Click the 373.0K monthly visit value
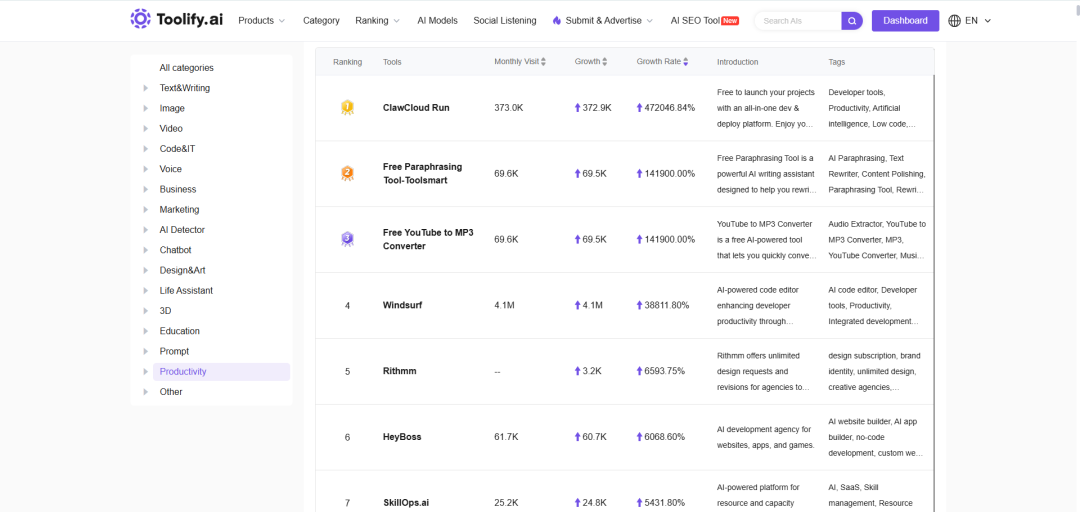The height and width of the screenshot is (512, 1080). 508,107
